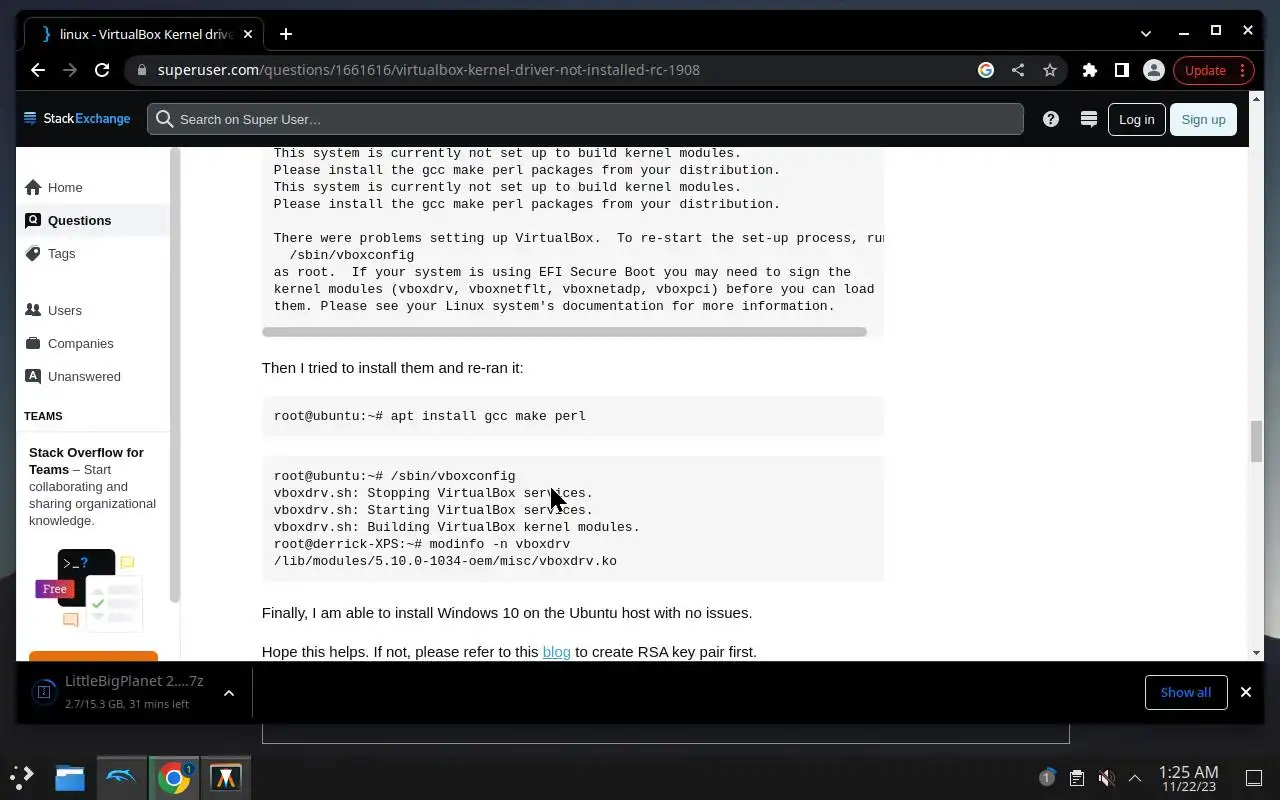Expand hidden system tray icons arrow
The image size is (1280, 800).
click(1135, 777)
